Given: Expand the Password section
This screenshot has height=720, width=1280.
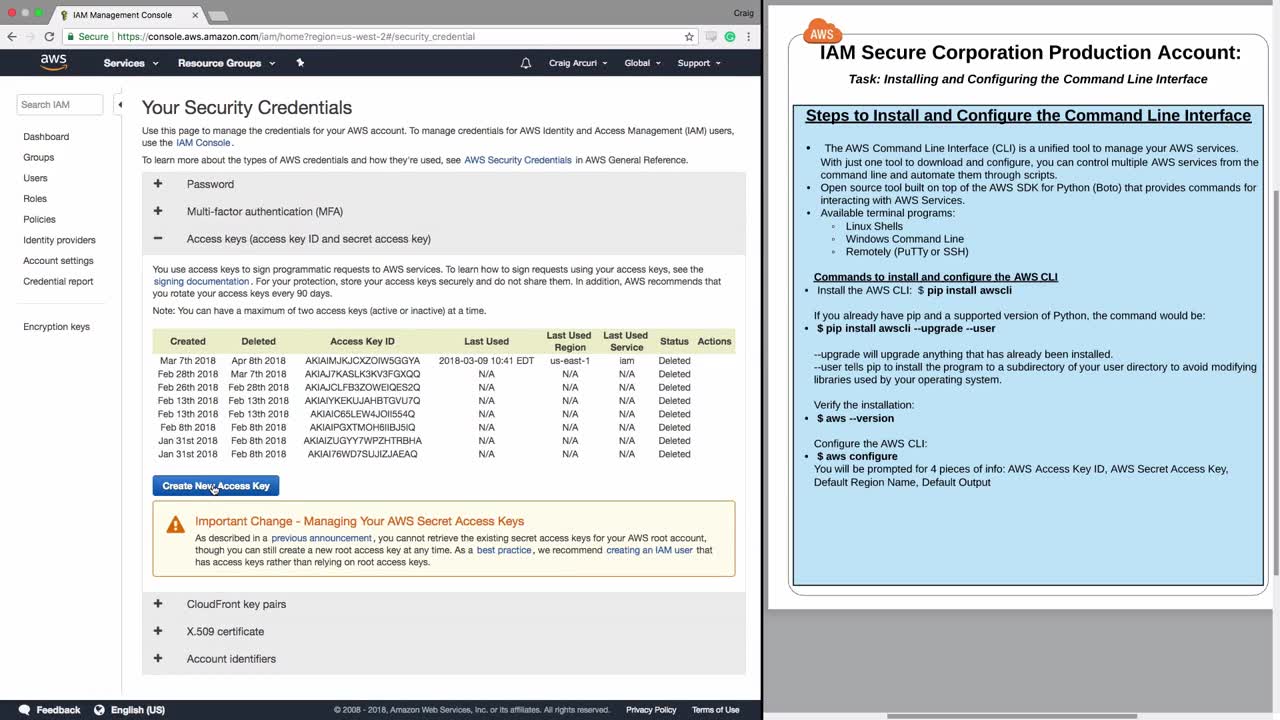Looking at the screenshot, I should [x=444, y=184].
